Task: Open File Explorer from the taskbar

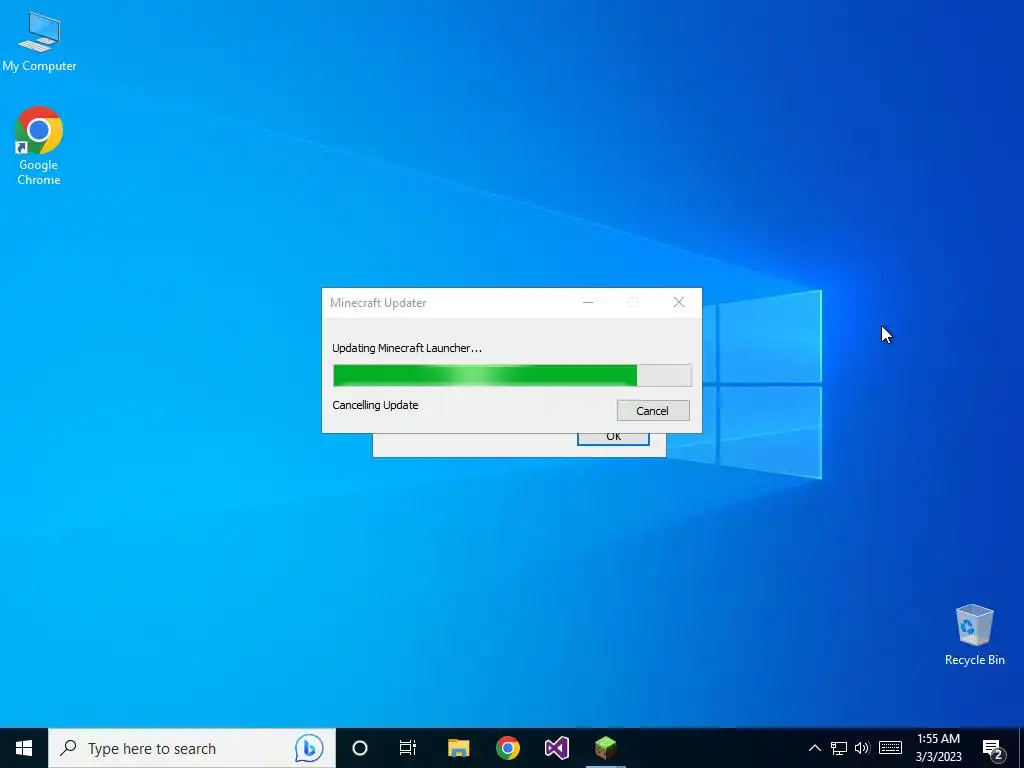Action: [458, 748]
